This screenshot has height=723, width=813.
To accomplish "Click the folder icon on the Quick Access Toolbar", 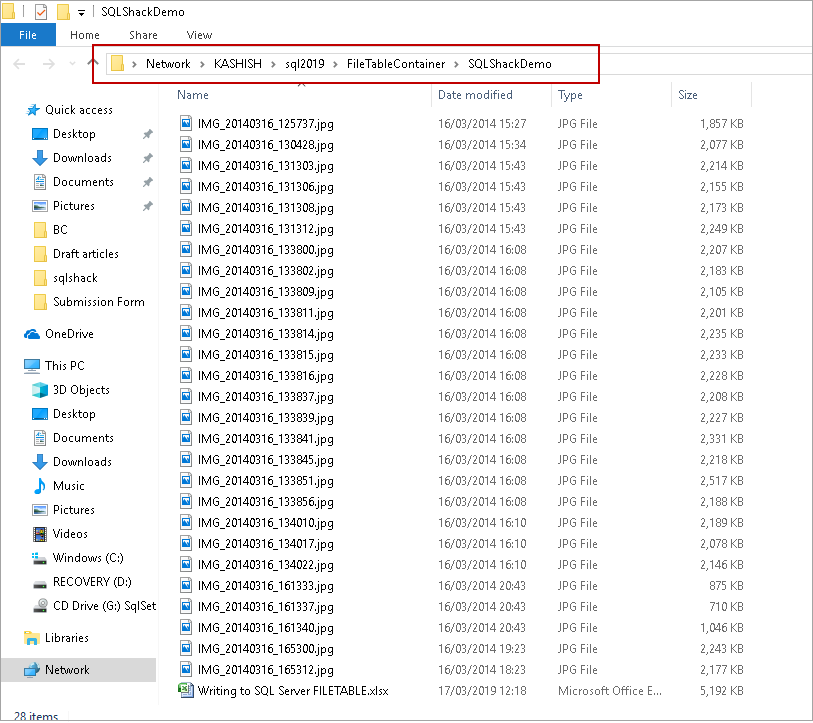I will (x=63, y=11).
